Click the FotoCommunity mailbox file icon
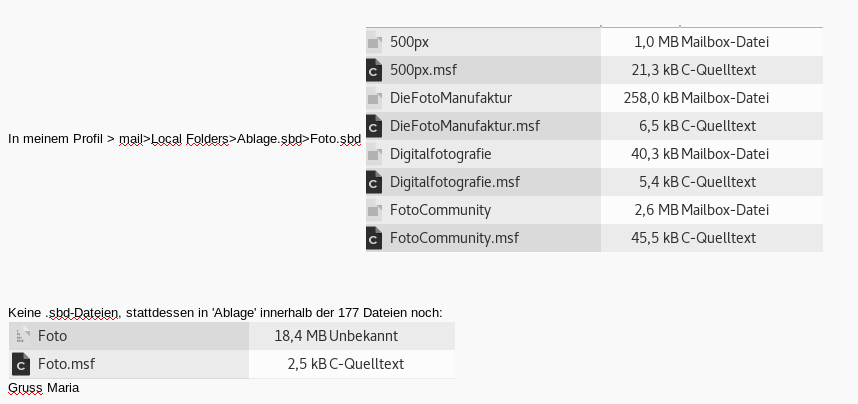 tap(375, 210)
